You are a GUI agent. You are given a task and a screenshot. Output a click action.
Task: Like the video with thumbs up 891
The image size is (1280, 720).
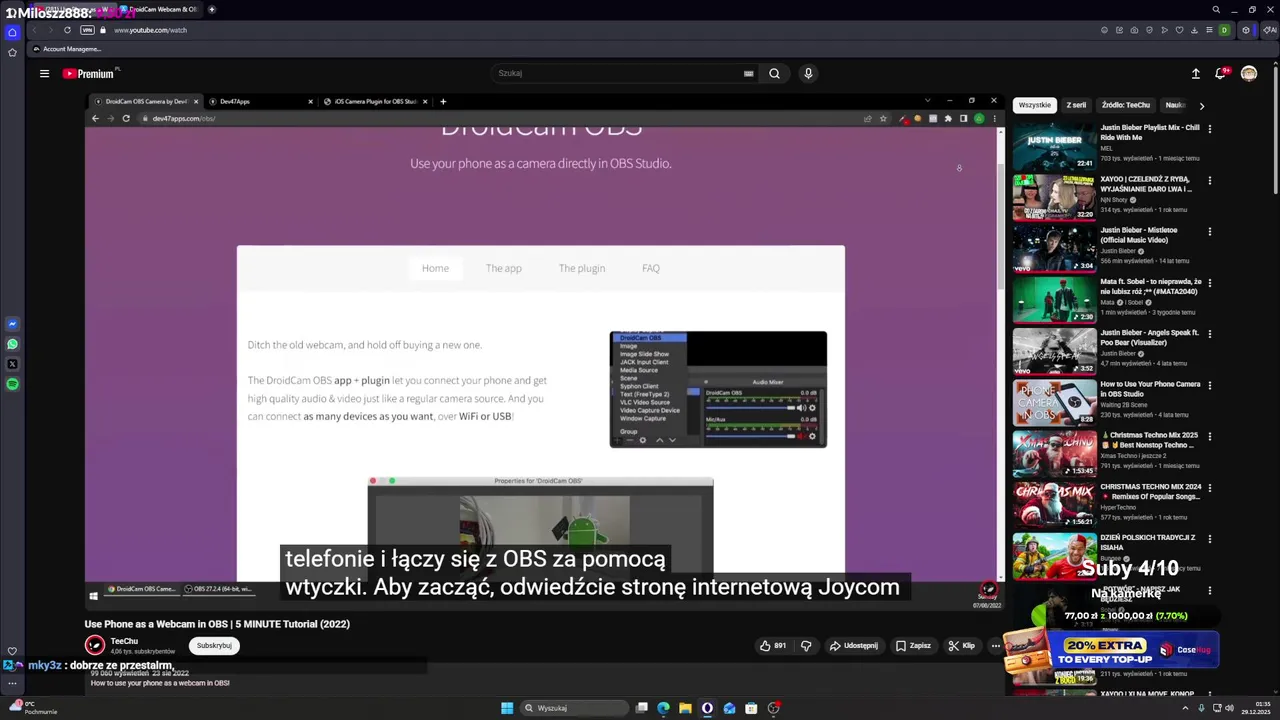tap(773, 646)
